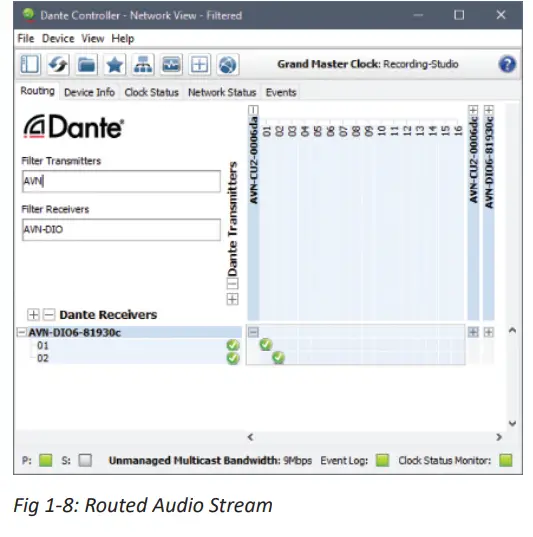Open the green Event Log indicator

click(383, 460)
